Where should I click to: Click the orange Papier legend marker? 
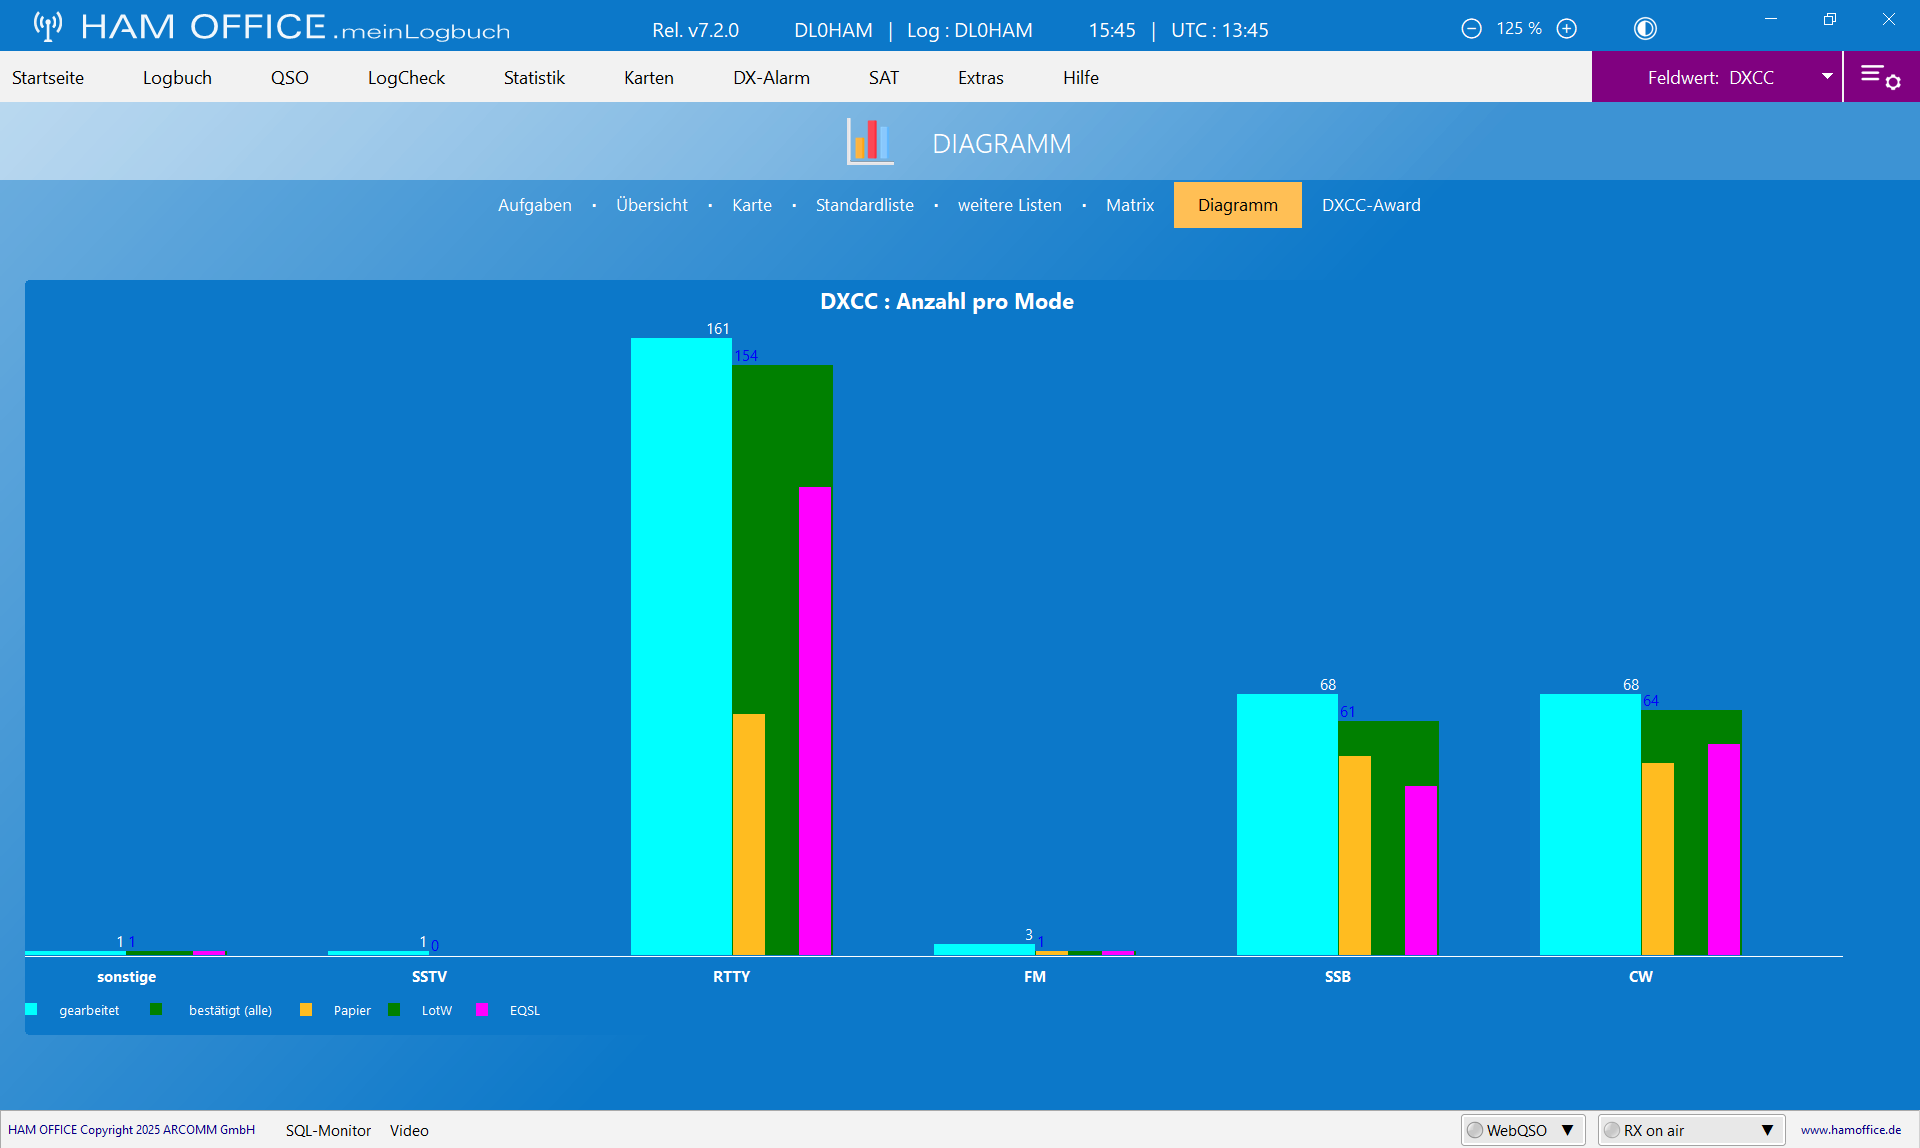tap(306, 1010)
